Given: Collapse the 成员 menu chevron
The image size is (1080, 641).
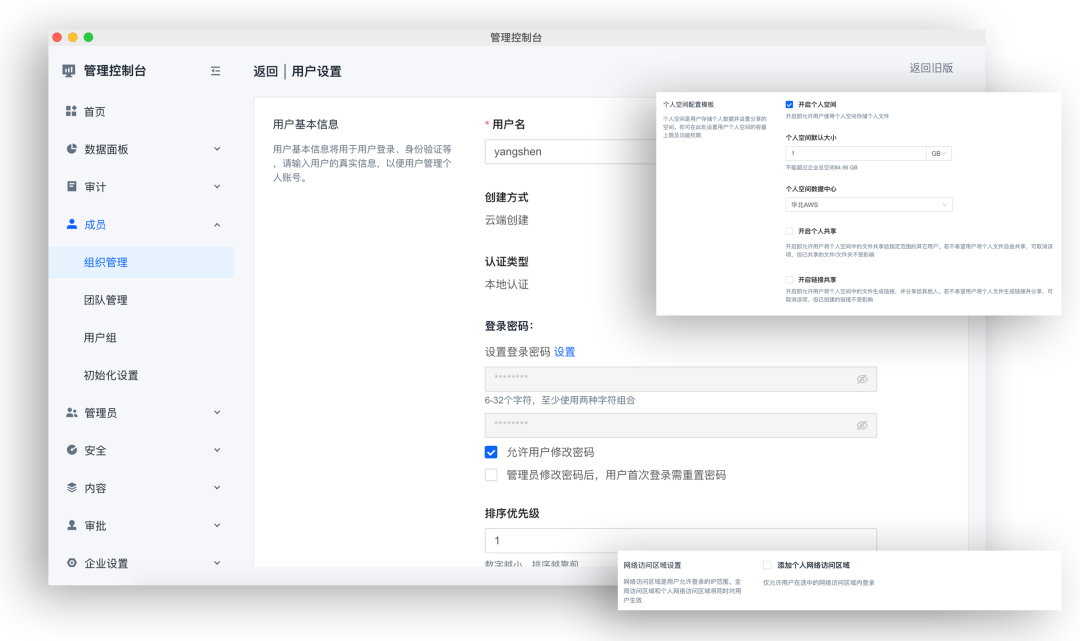Looking at the screenshot, I should pos(217,224).
